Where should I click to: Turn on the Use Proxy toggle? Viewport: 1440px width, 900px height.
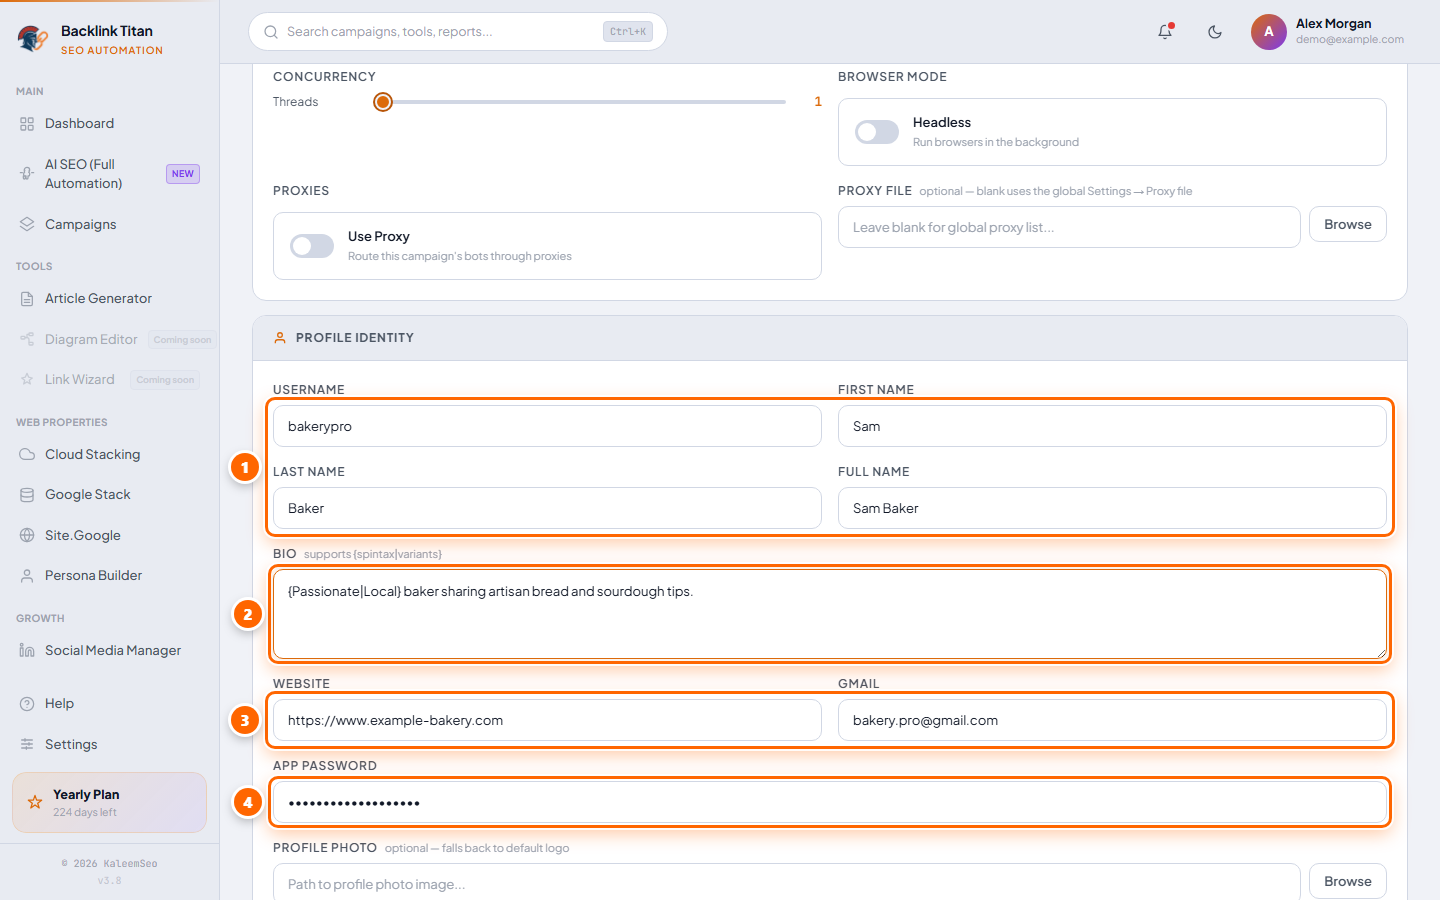(312, 246)
